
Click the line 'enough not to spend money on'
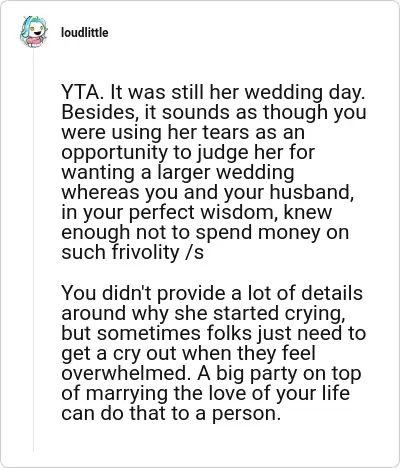coord(205,232)
